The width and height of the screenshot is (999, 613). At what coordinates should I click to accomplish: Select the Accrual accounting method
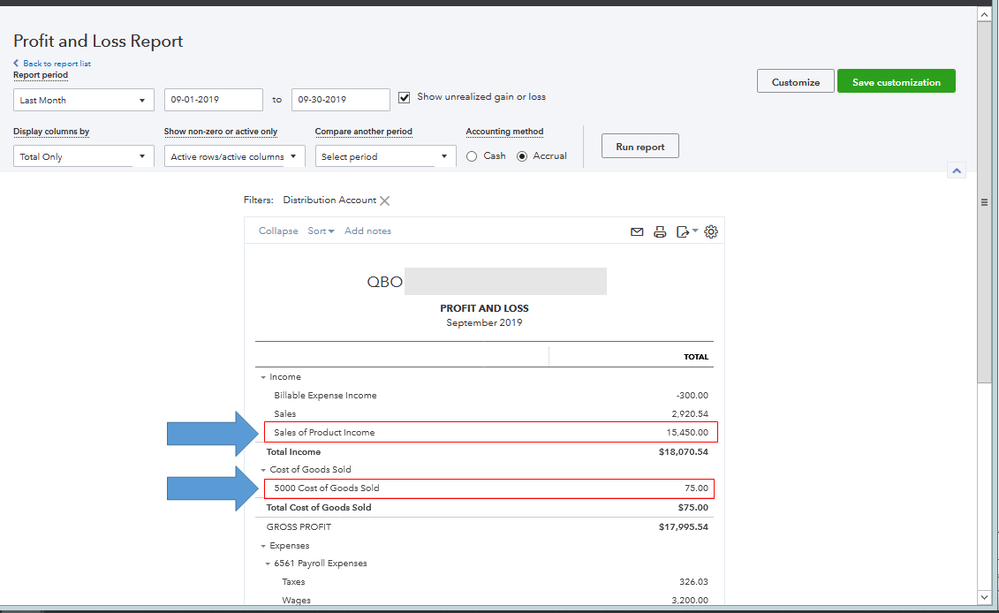522,156
